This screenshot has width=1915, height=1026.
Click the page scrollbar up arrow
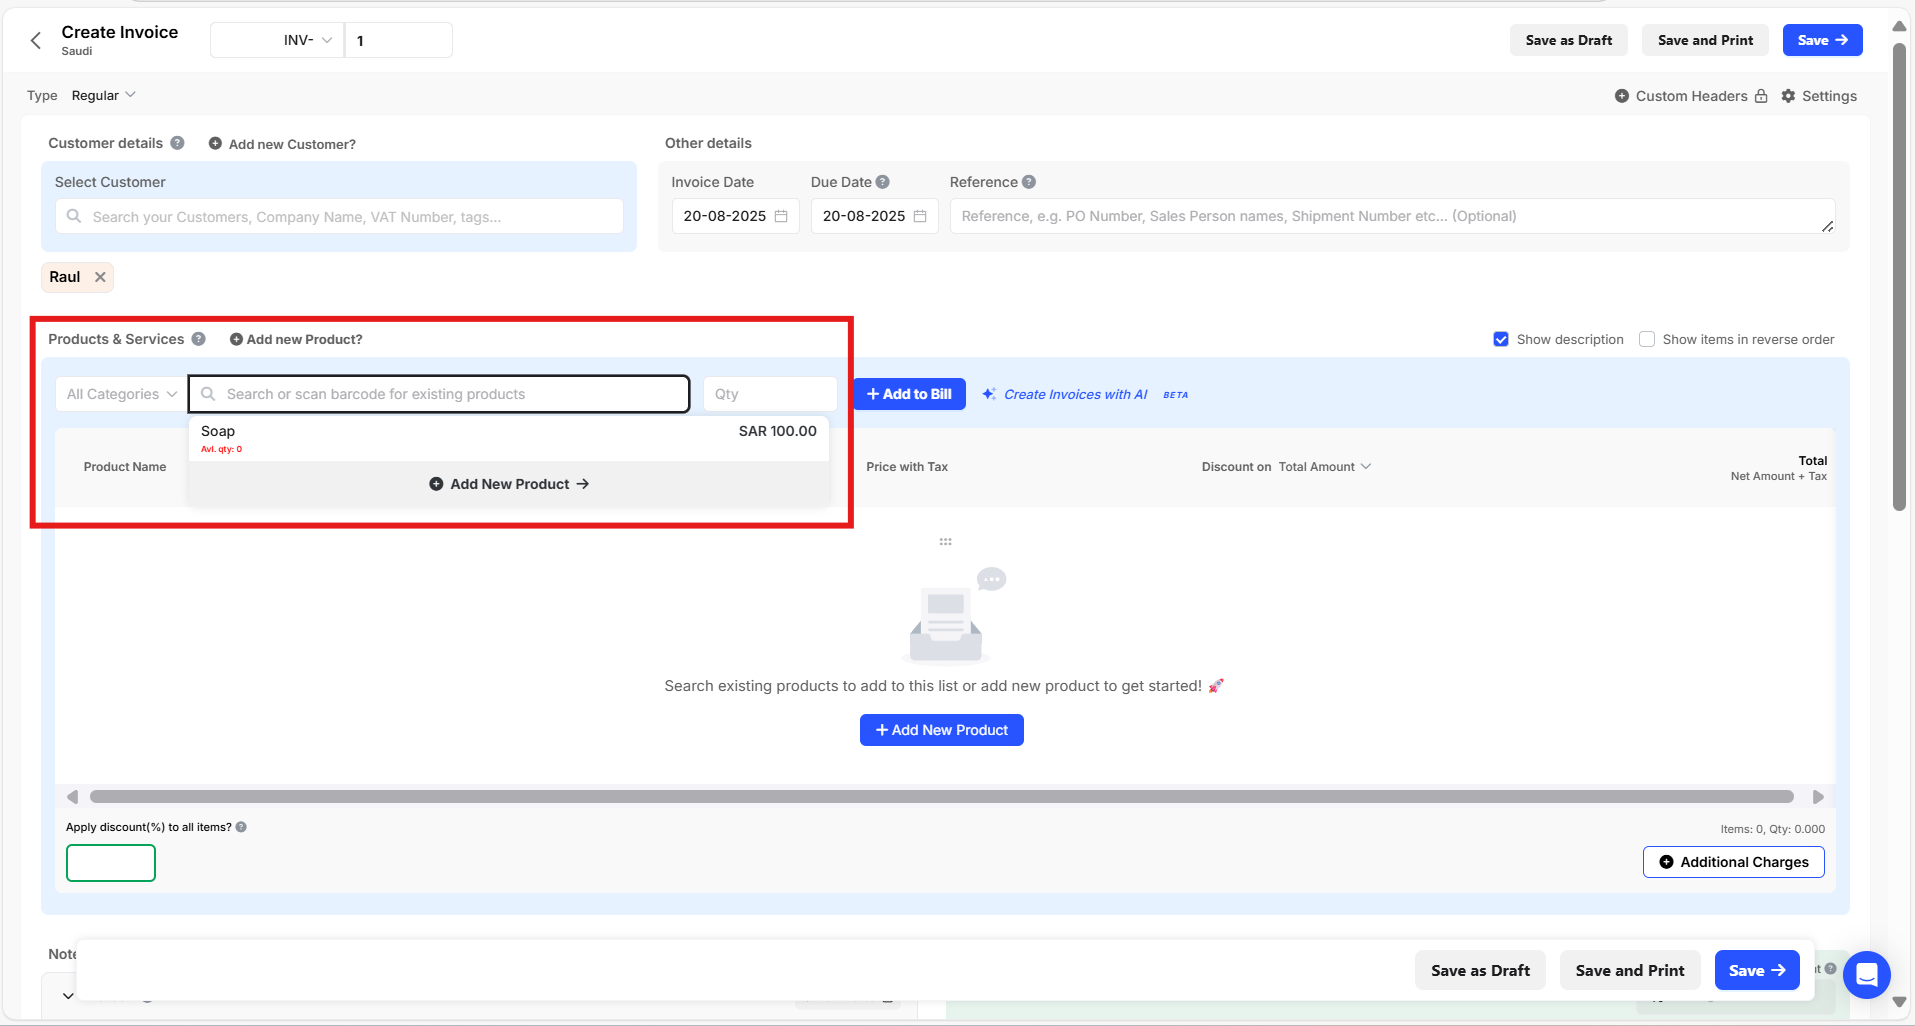pyautogui.click(x=1899, y=26)
